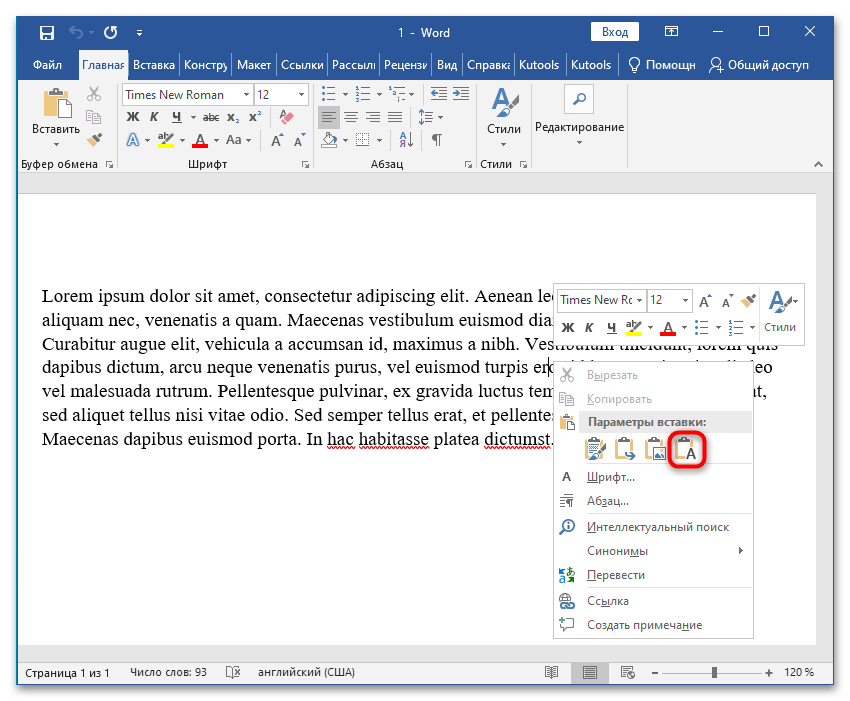Viewport: 850px width, 701px height.
Task: Click the zoom slider in the status bar
Action: coord(713,672)
